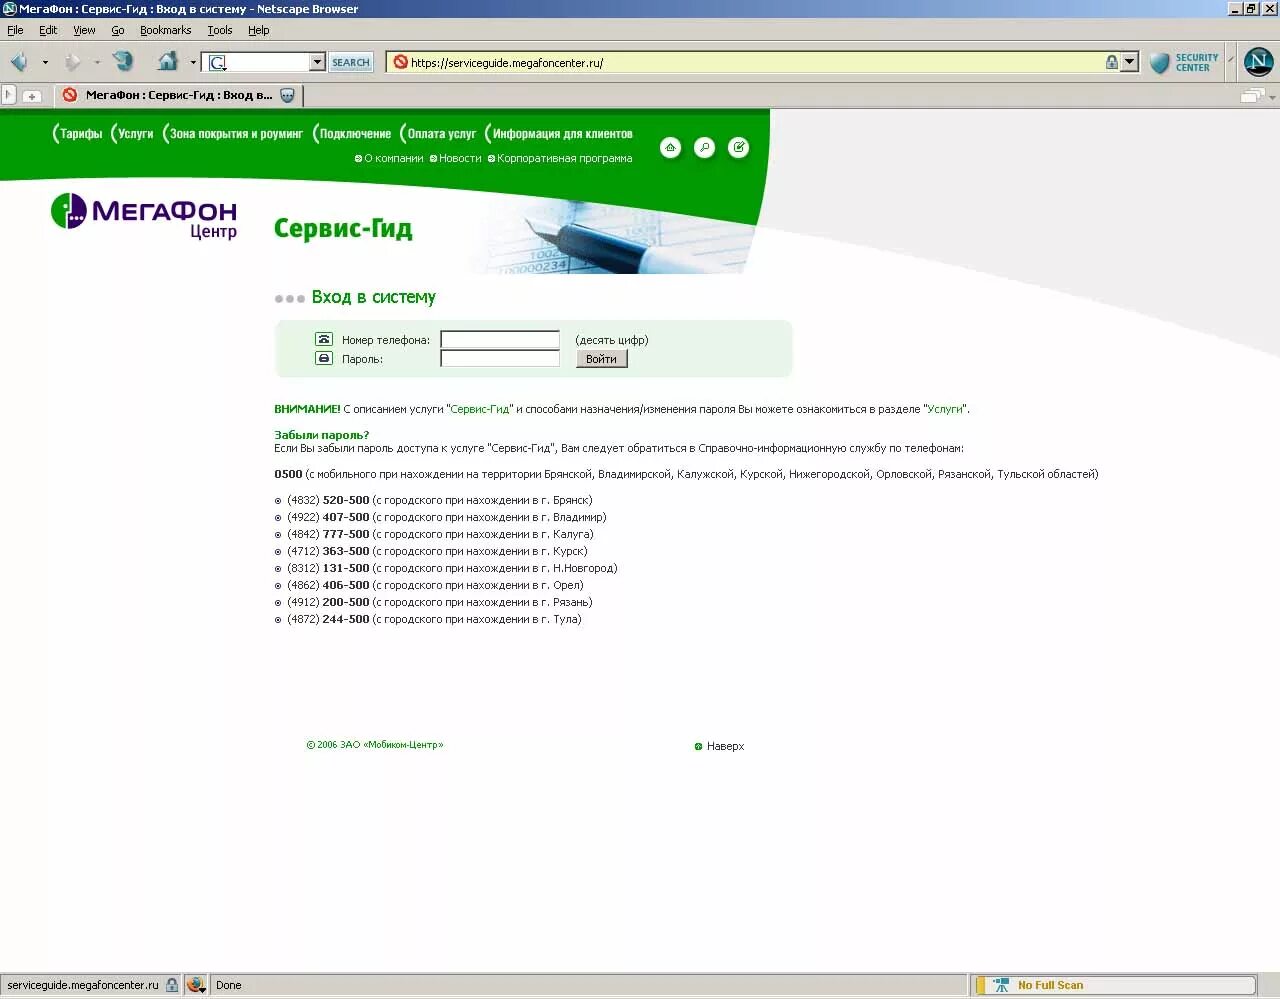This screenshot has height=999, width=1280.
Task: Open Услуги in the green navigation
Action: point(136,134)
